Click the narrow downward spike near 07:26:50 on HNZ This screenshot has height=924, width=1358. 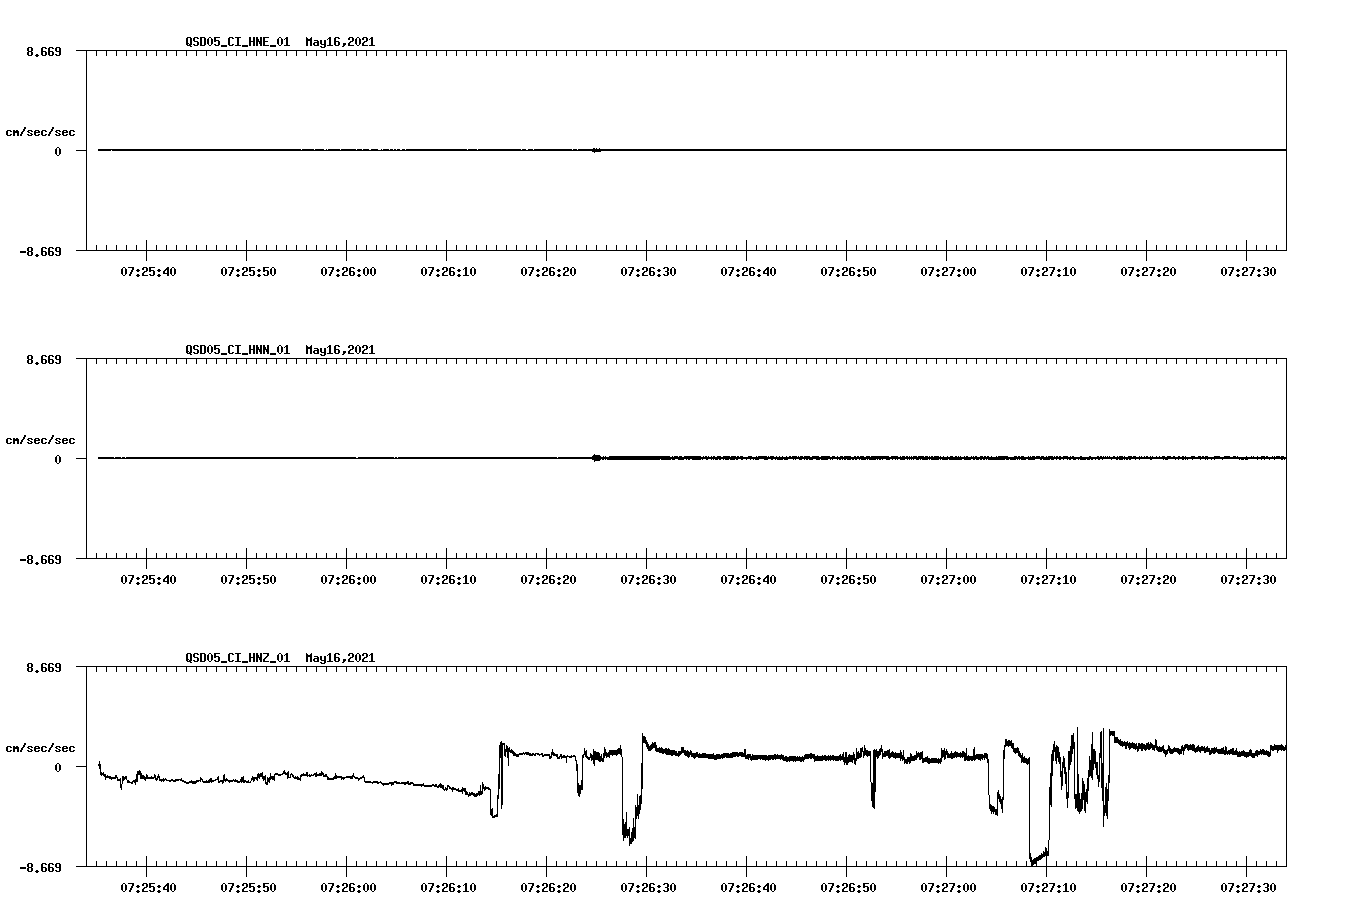tap(872, 790)
